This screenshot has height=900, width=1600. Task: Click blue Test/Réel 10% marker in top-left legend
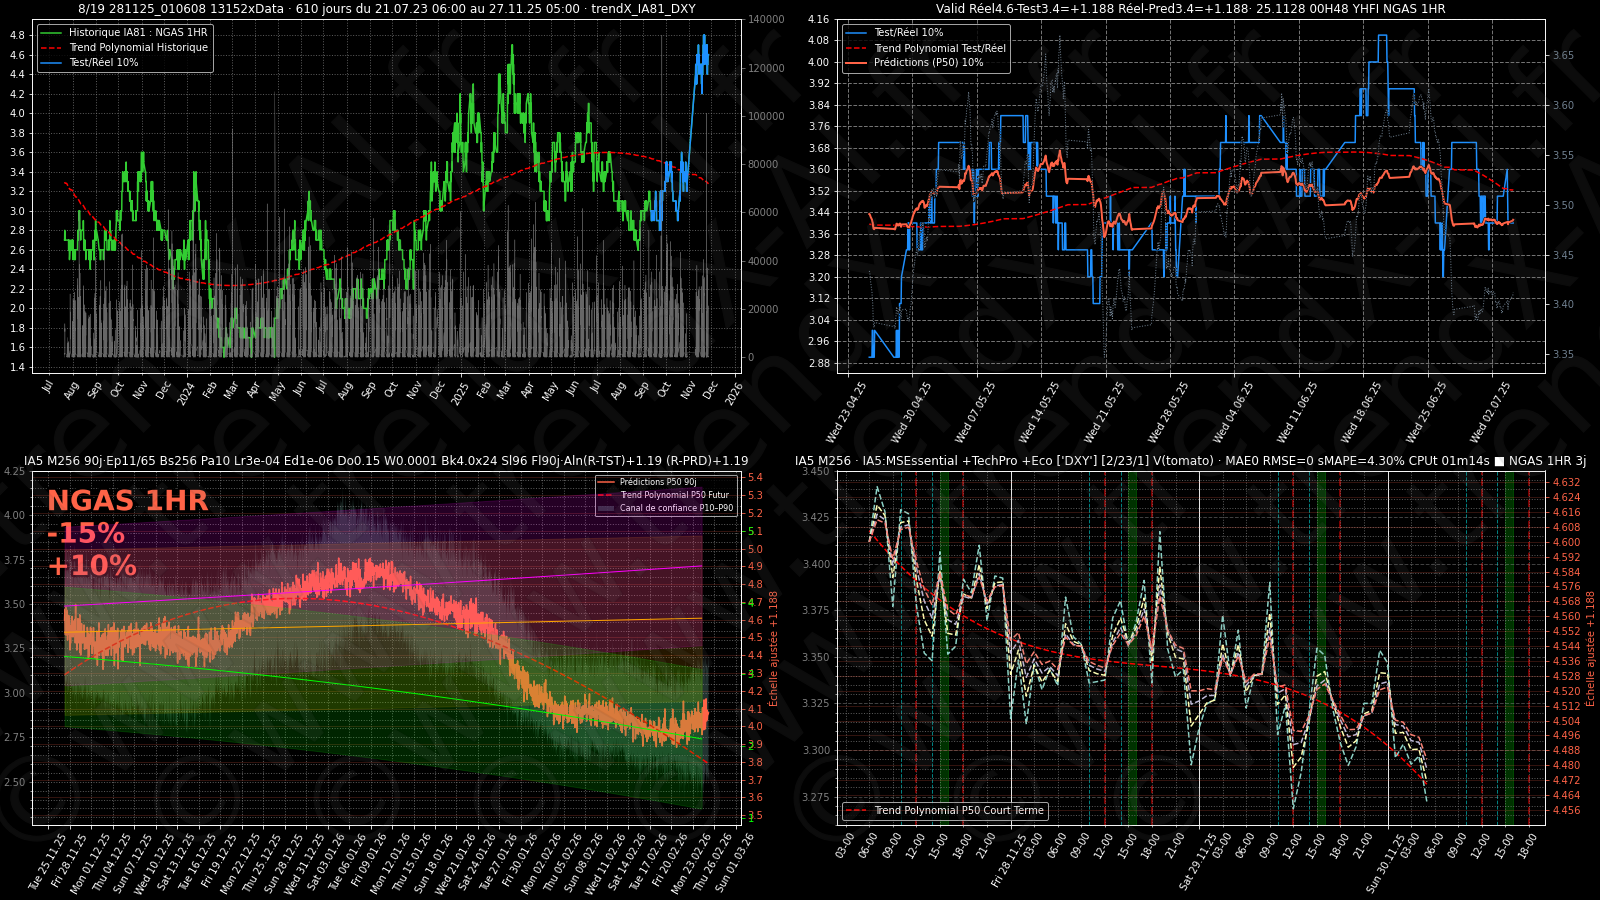coord(52,63)
